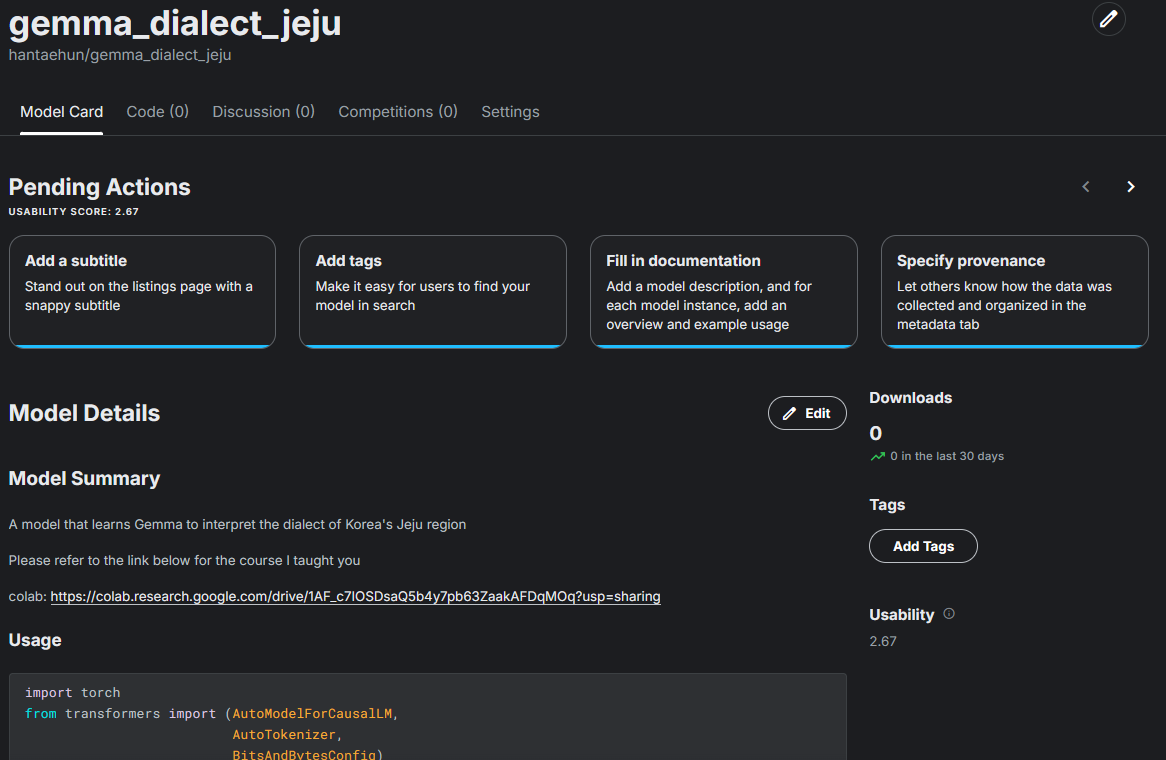The width and height of the screenshot is (1166, 760).
Task: Open the Model Card tab
Action: (61, 112)
